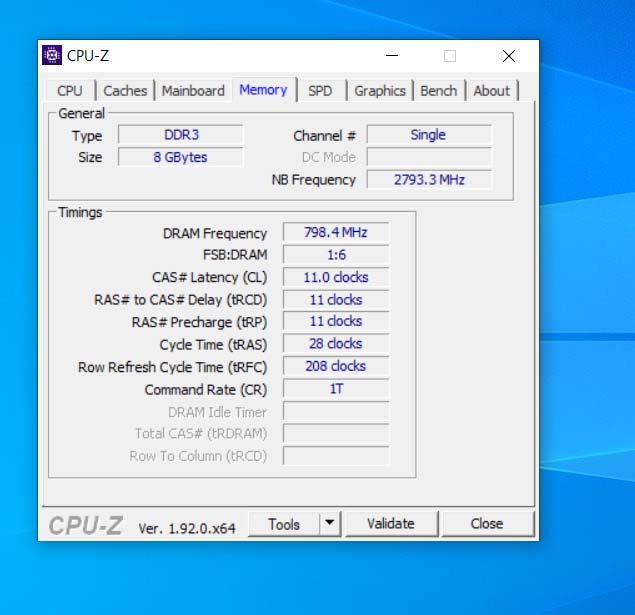Select the Mainboard tab
Image resolution: width=635 pixels, height=615 pixels.
coord(193,90)
